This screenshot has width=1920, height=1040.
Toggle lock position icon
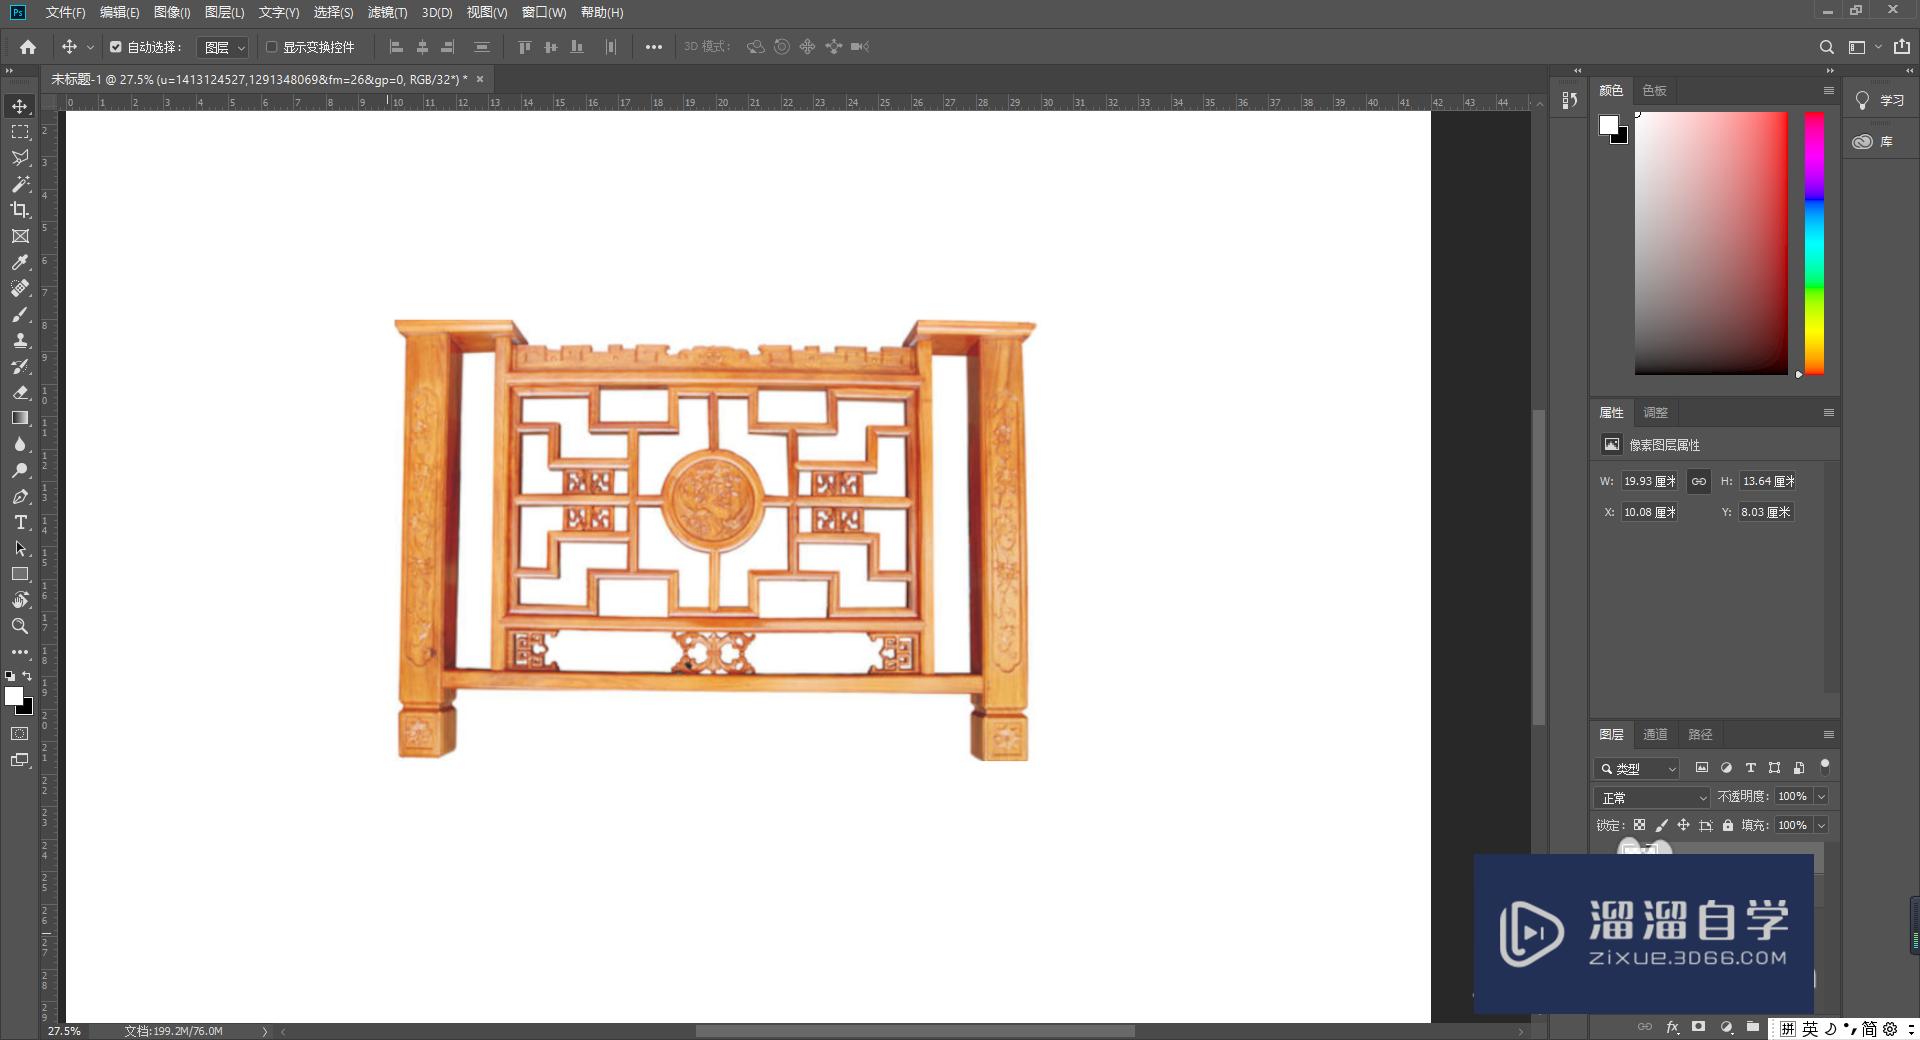1683,825
